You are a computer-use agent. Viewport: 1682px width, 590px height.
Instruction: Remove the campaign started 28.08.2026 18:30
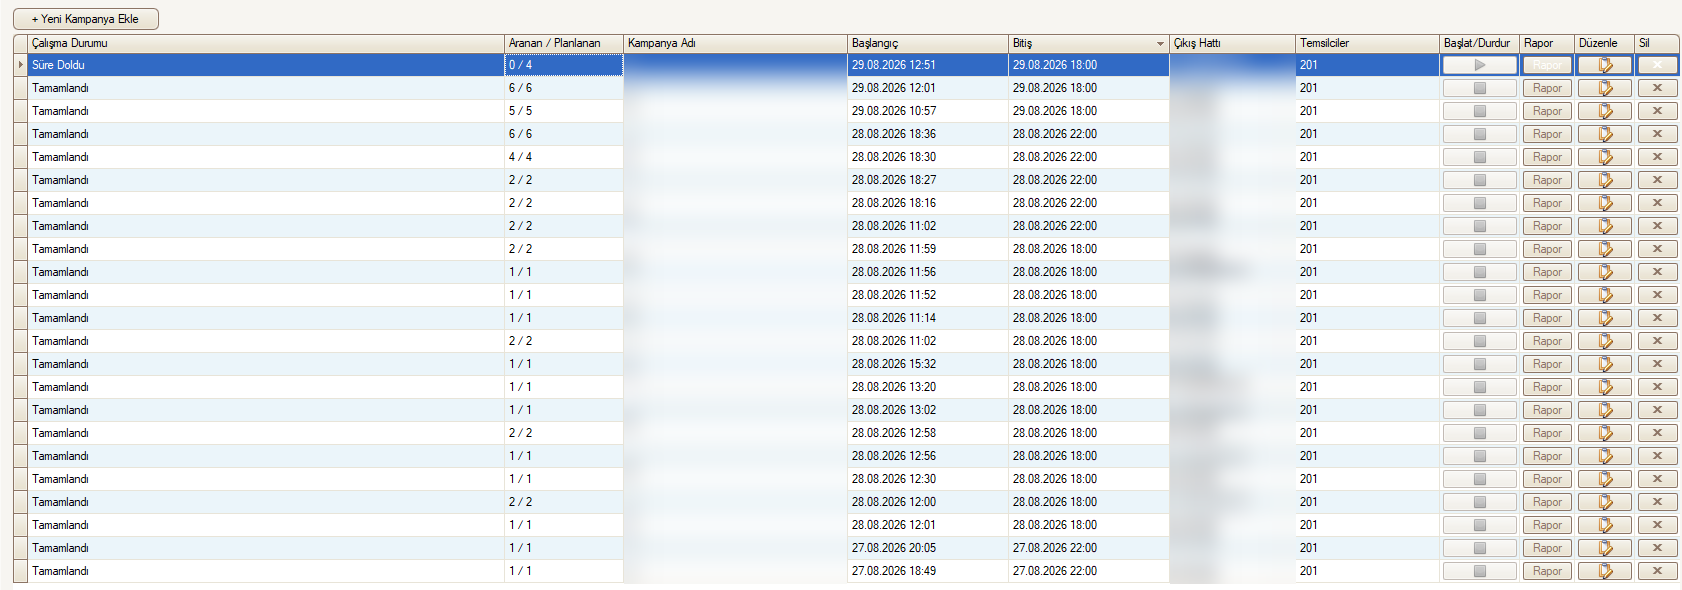click(x=1657, y=157)
